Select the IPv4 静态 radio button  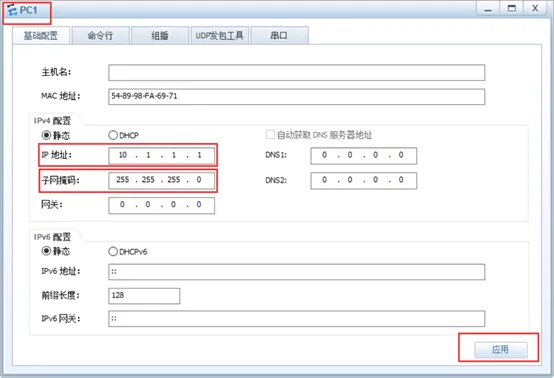pos(46,135)
